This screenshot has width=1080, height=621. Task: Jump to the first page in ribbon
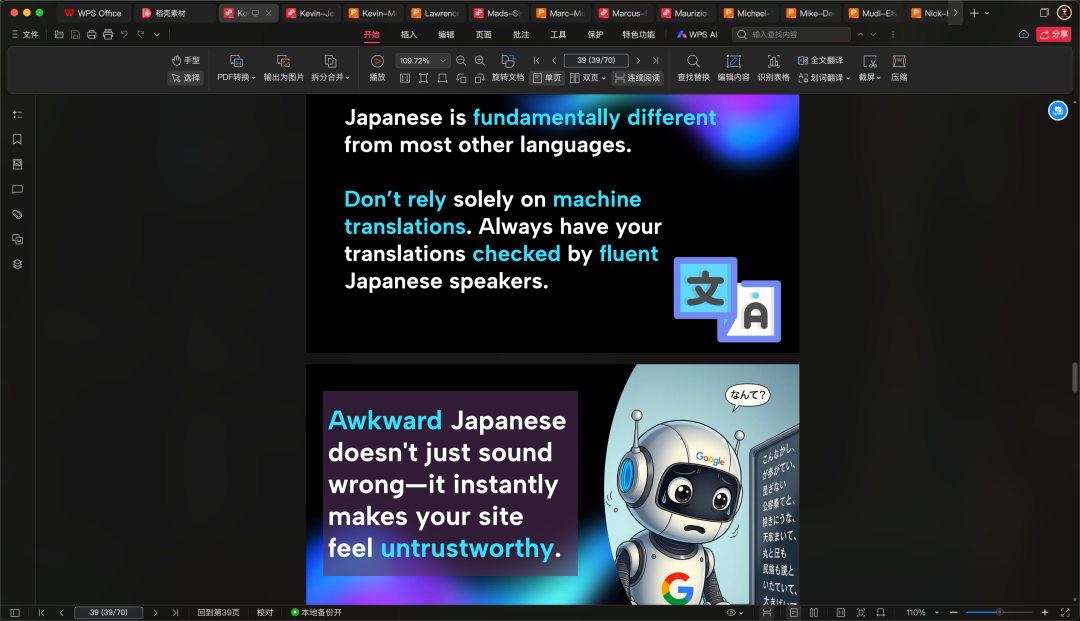click(x=537, y=61)
